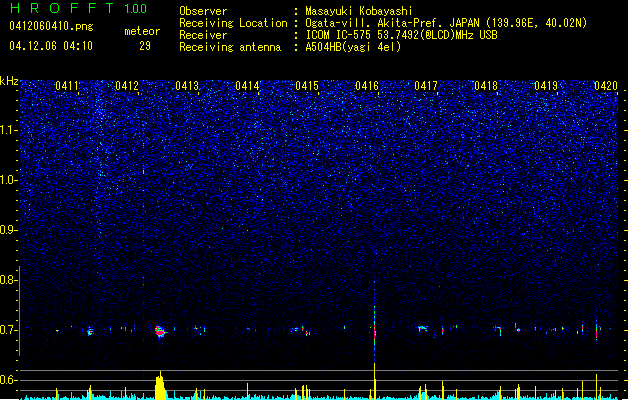Viewport: 629px width, 400px height.
Task: Select the 0419 time label
Action: (546, 86)
